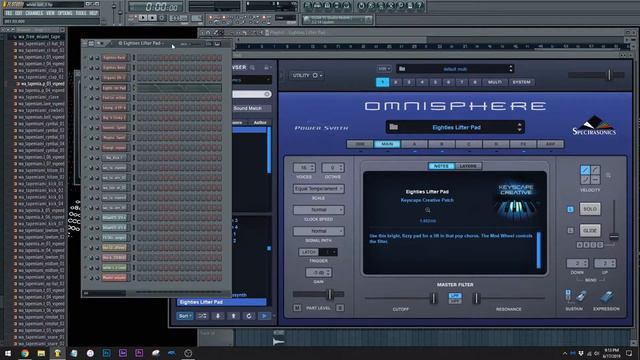Toggle the LATCH trigger button
Screen dimensions: 640x360
(x=309, y=252)
